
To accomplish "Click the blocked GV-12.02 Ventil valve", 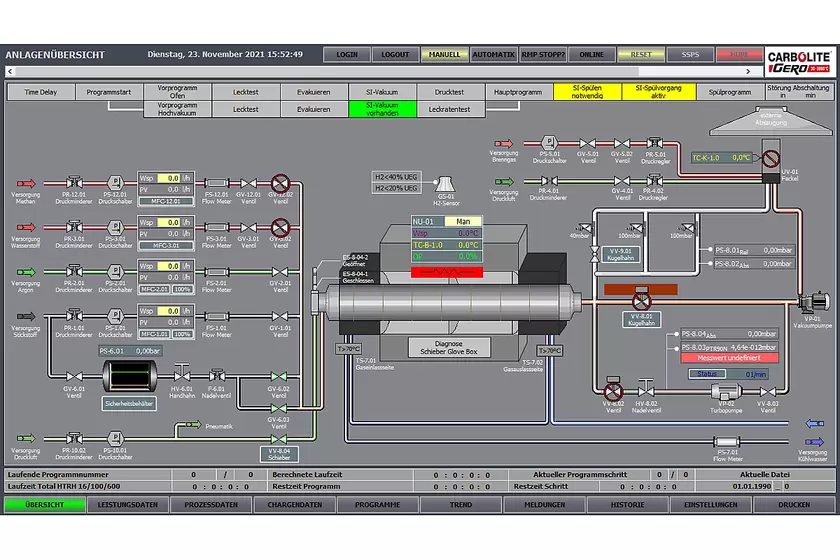I will pyautogui.click(x=280, y=183).
